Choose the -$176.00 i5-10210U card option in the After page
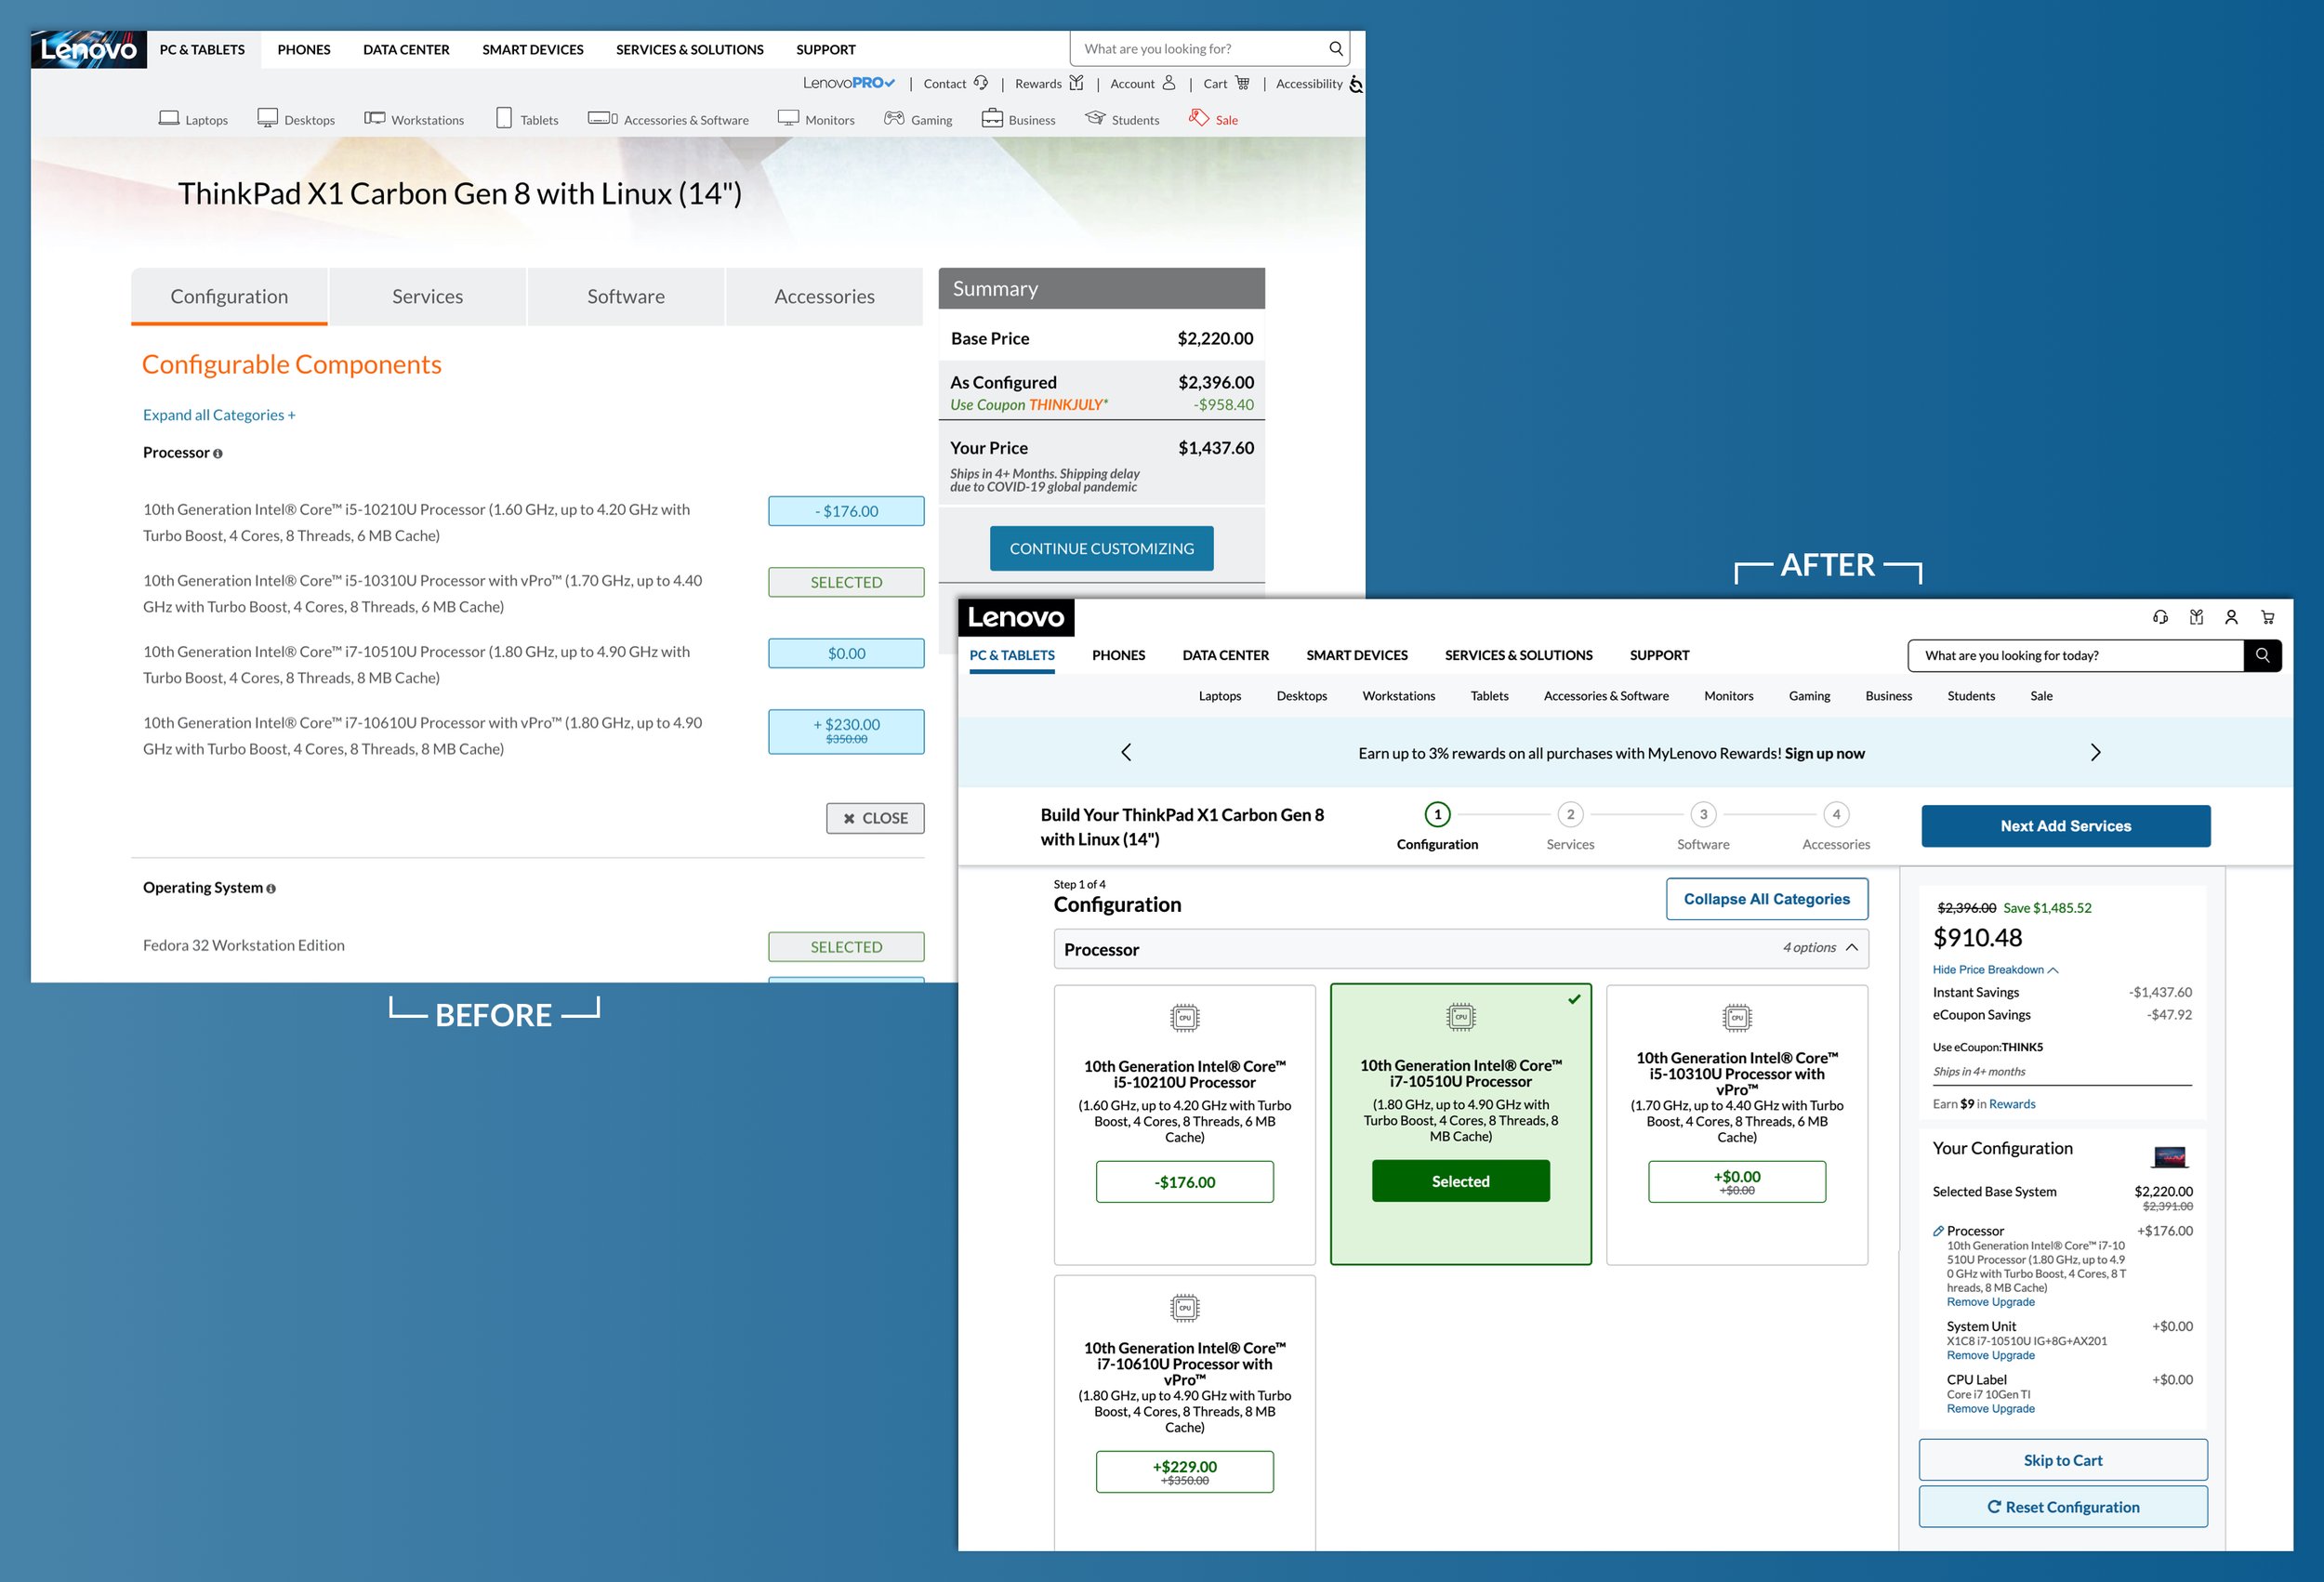The width and height of the screenshot is (2324, 1582). click(1185, 1182)
